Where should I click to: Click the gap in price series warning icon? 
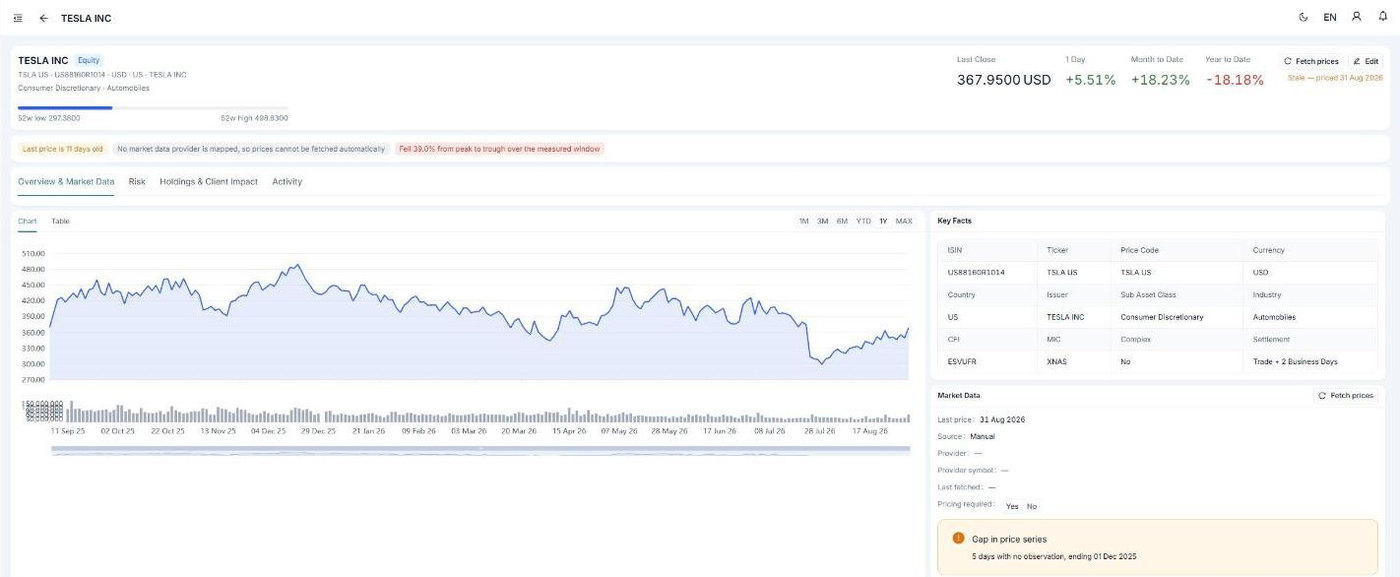(x=958, y=538)
